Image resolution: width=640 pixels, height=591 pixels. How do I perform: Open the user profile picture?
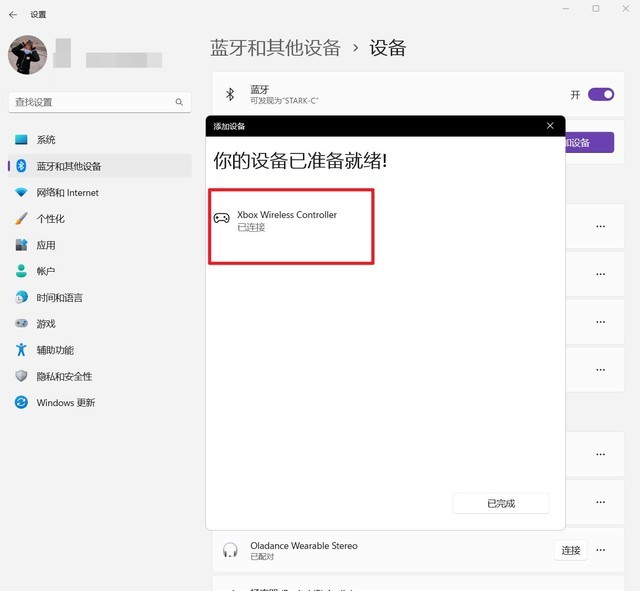[x=28, y=55]
